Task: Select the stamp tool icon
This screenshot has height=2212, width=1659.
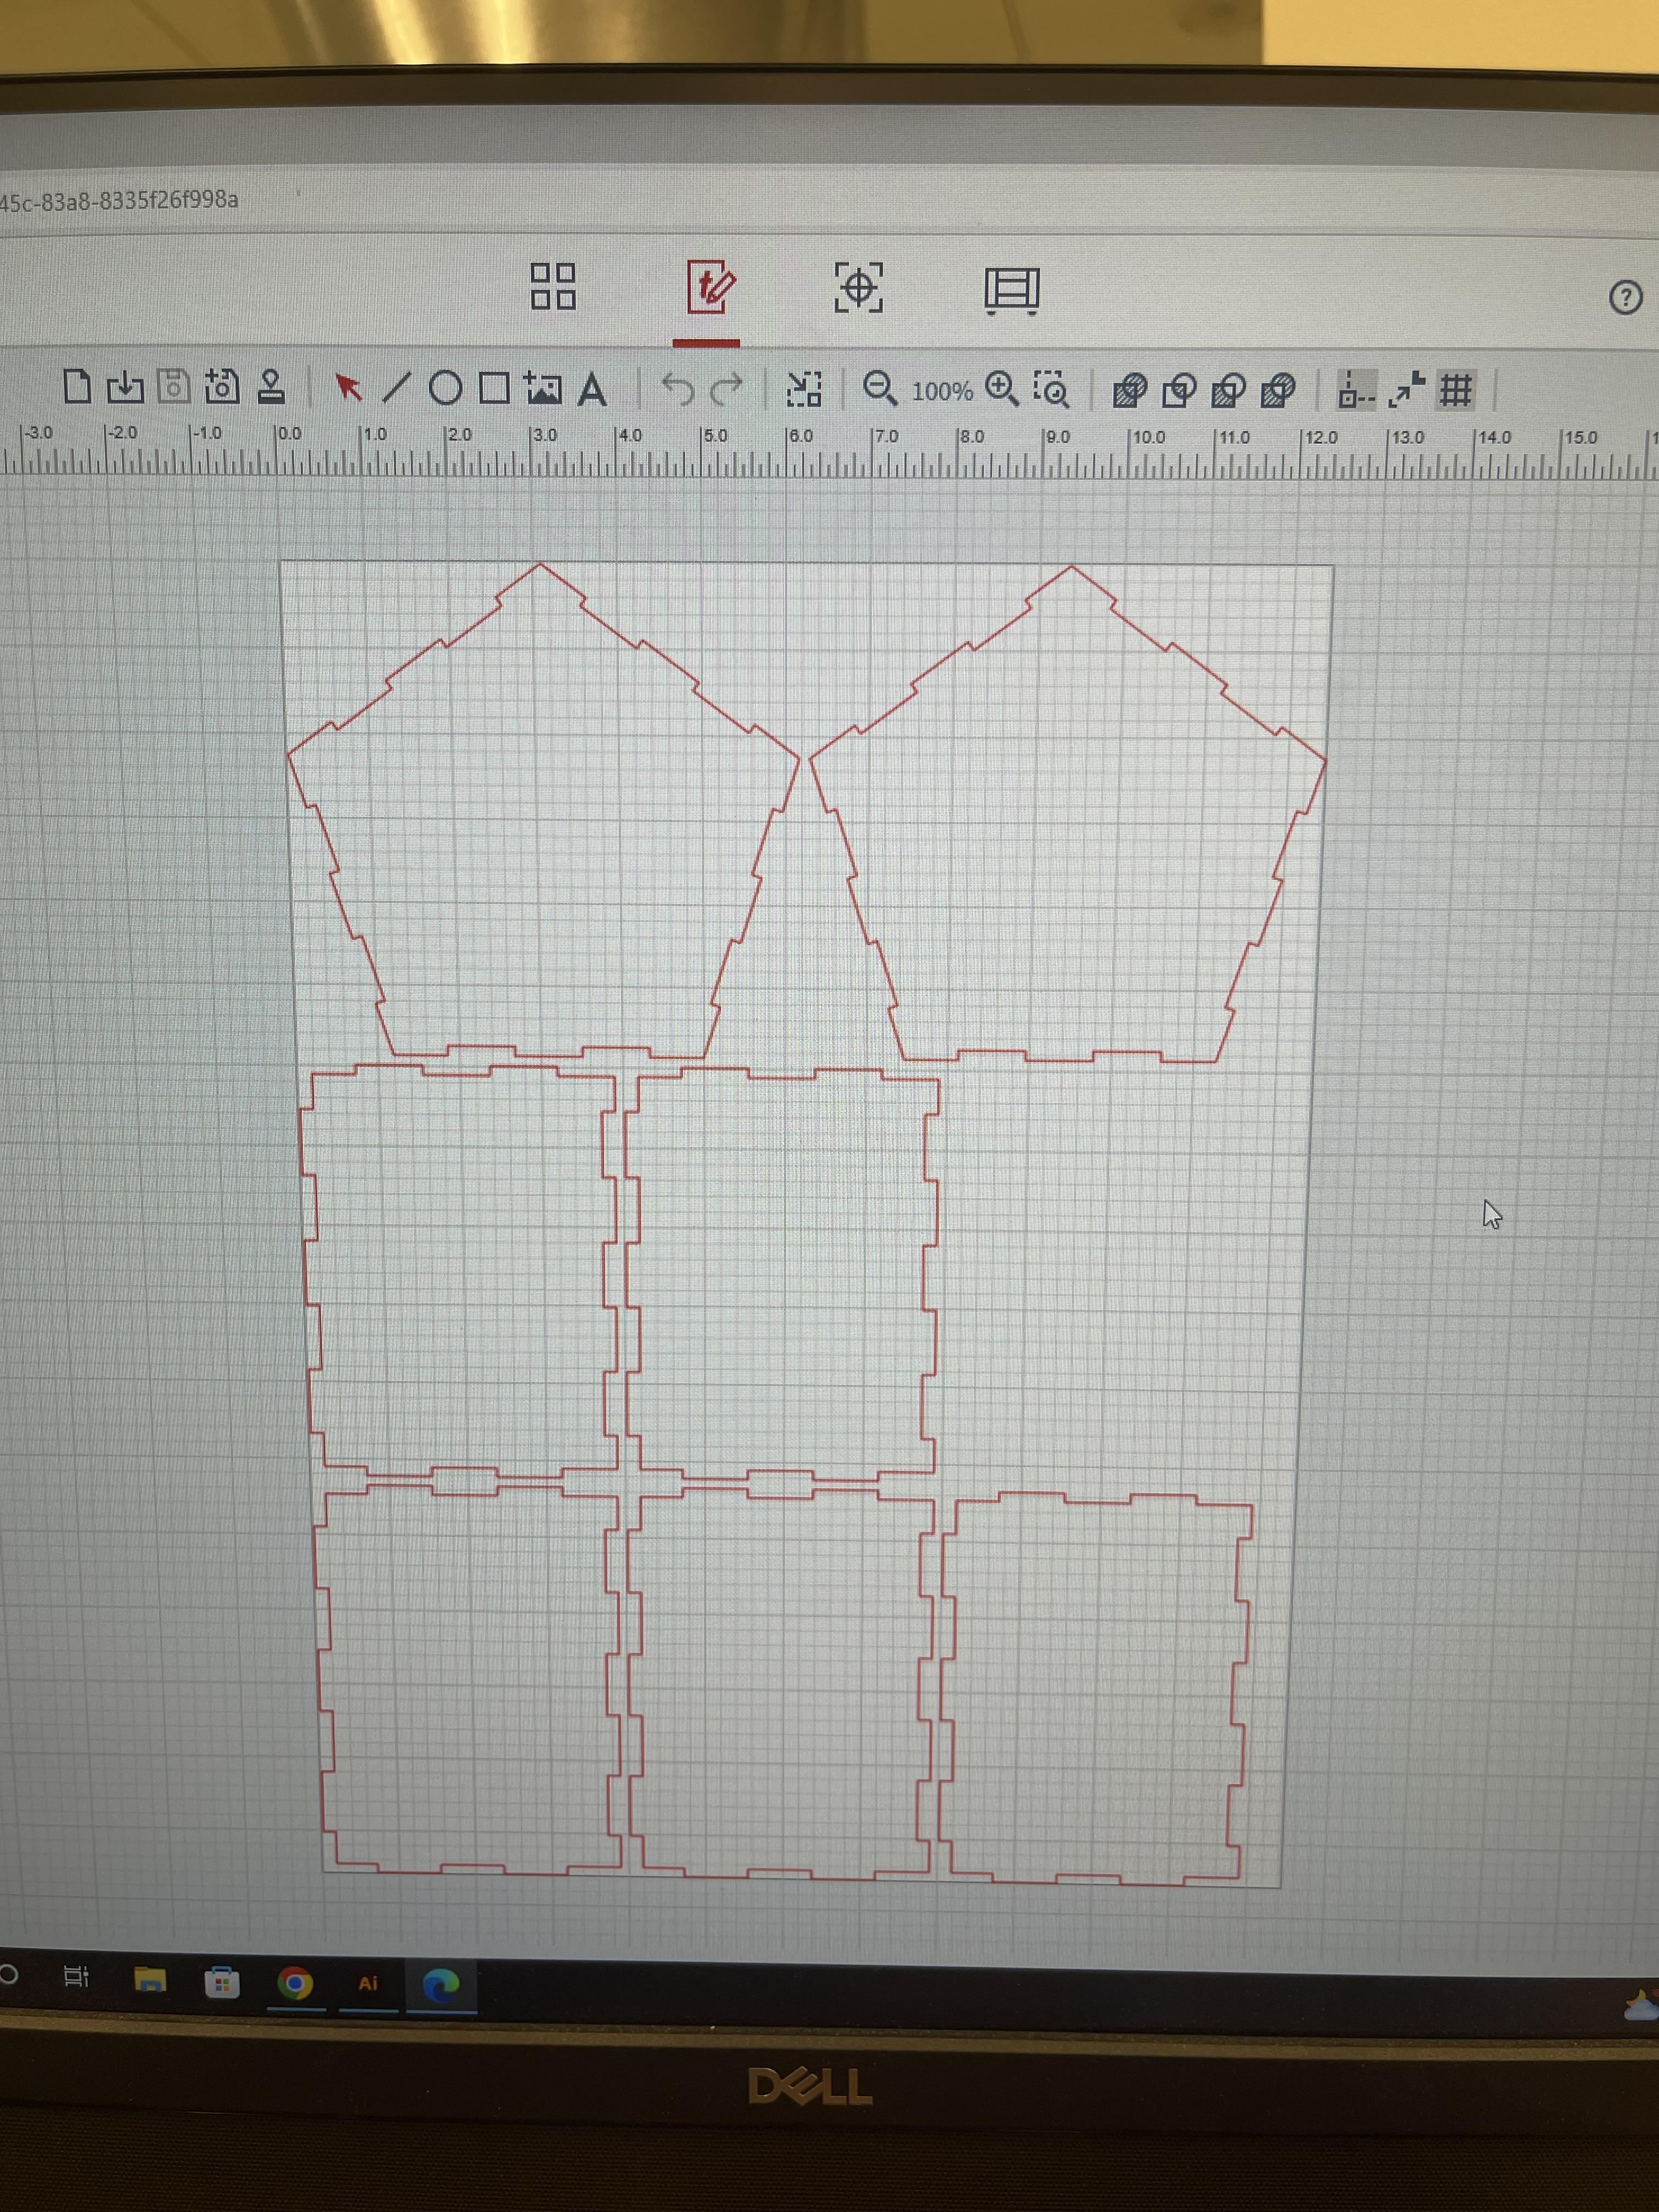Action: (271, 386)
